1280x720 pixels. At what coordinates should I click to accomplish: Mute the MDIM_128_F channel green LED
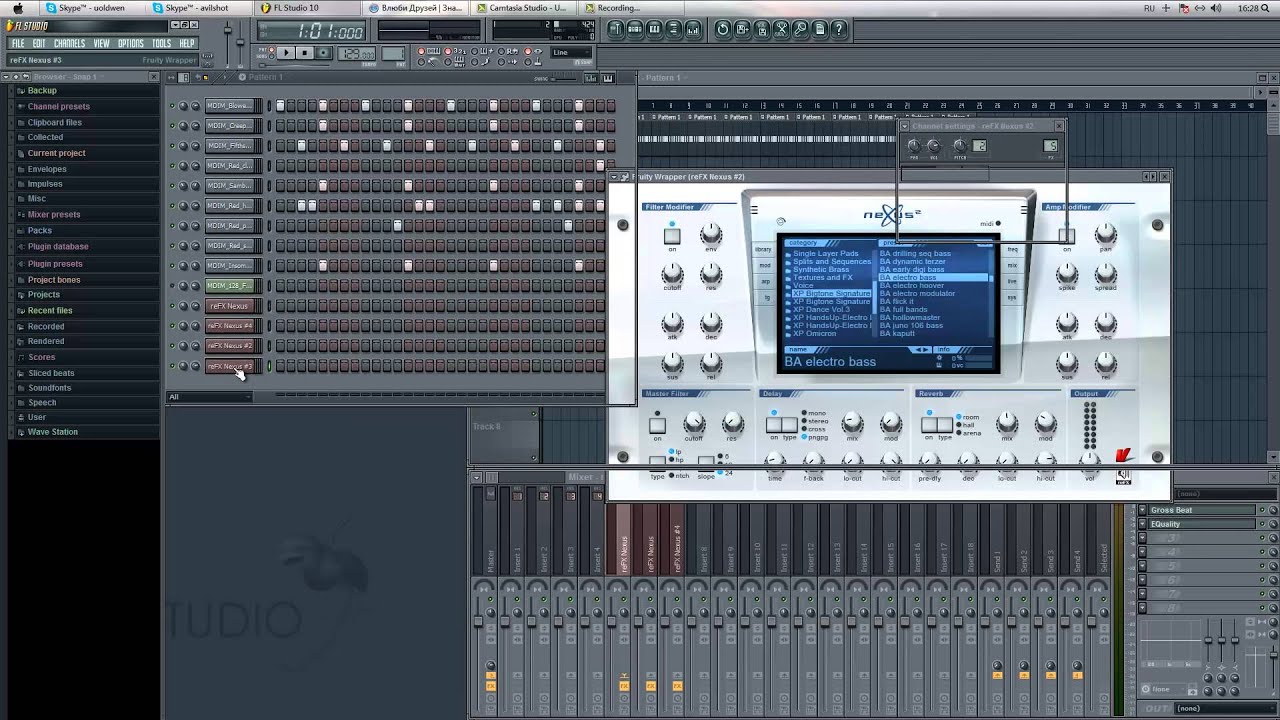point(172,286)
